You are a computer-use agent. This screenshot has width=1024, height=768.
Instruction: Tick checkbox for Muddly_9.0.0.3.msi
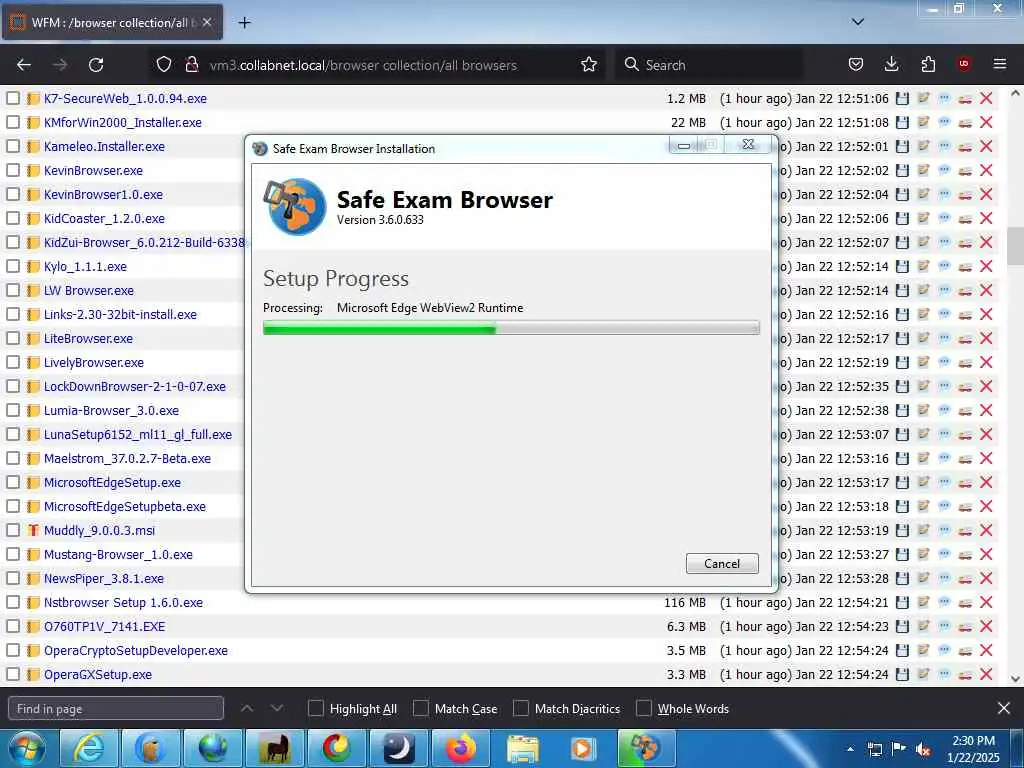click(13, 530)
